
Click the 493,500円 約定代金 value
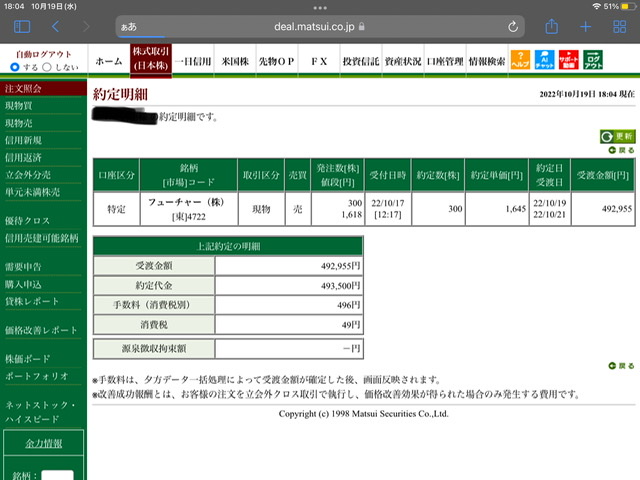(340, 286)
